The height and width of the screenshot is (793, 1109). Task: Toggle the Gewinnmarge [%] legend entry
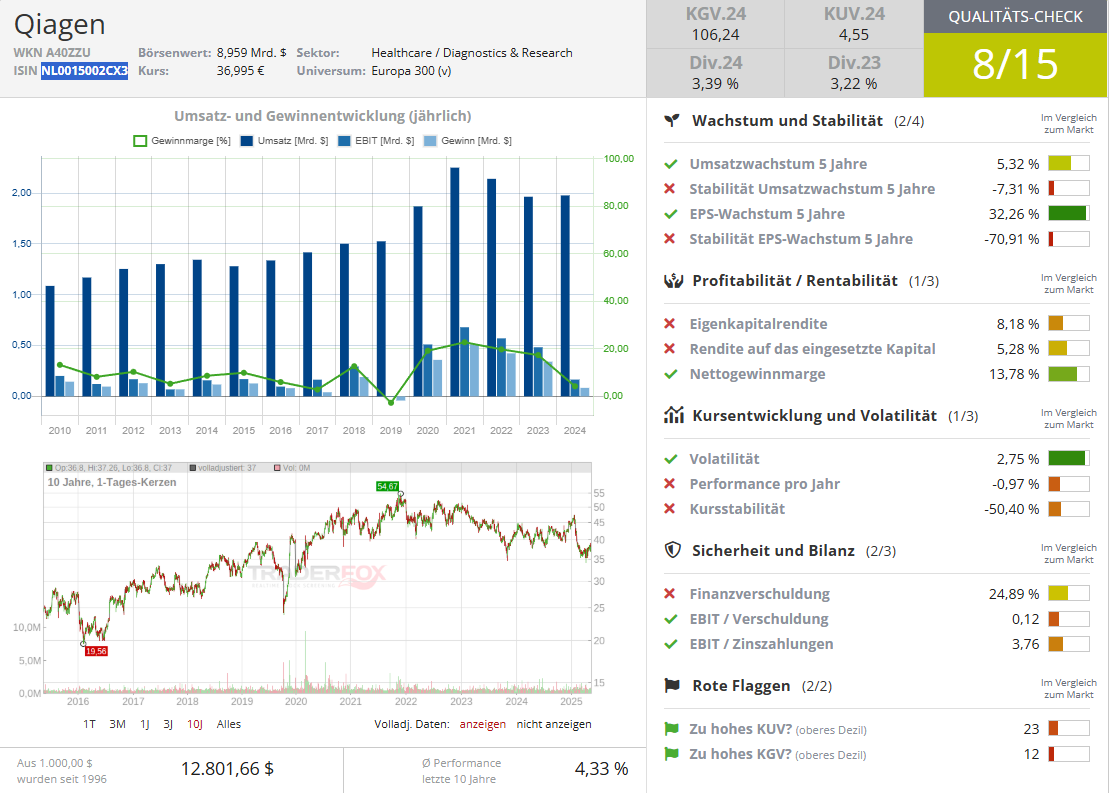[x=182, y=141]
